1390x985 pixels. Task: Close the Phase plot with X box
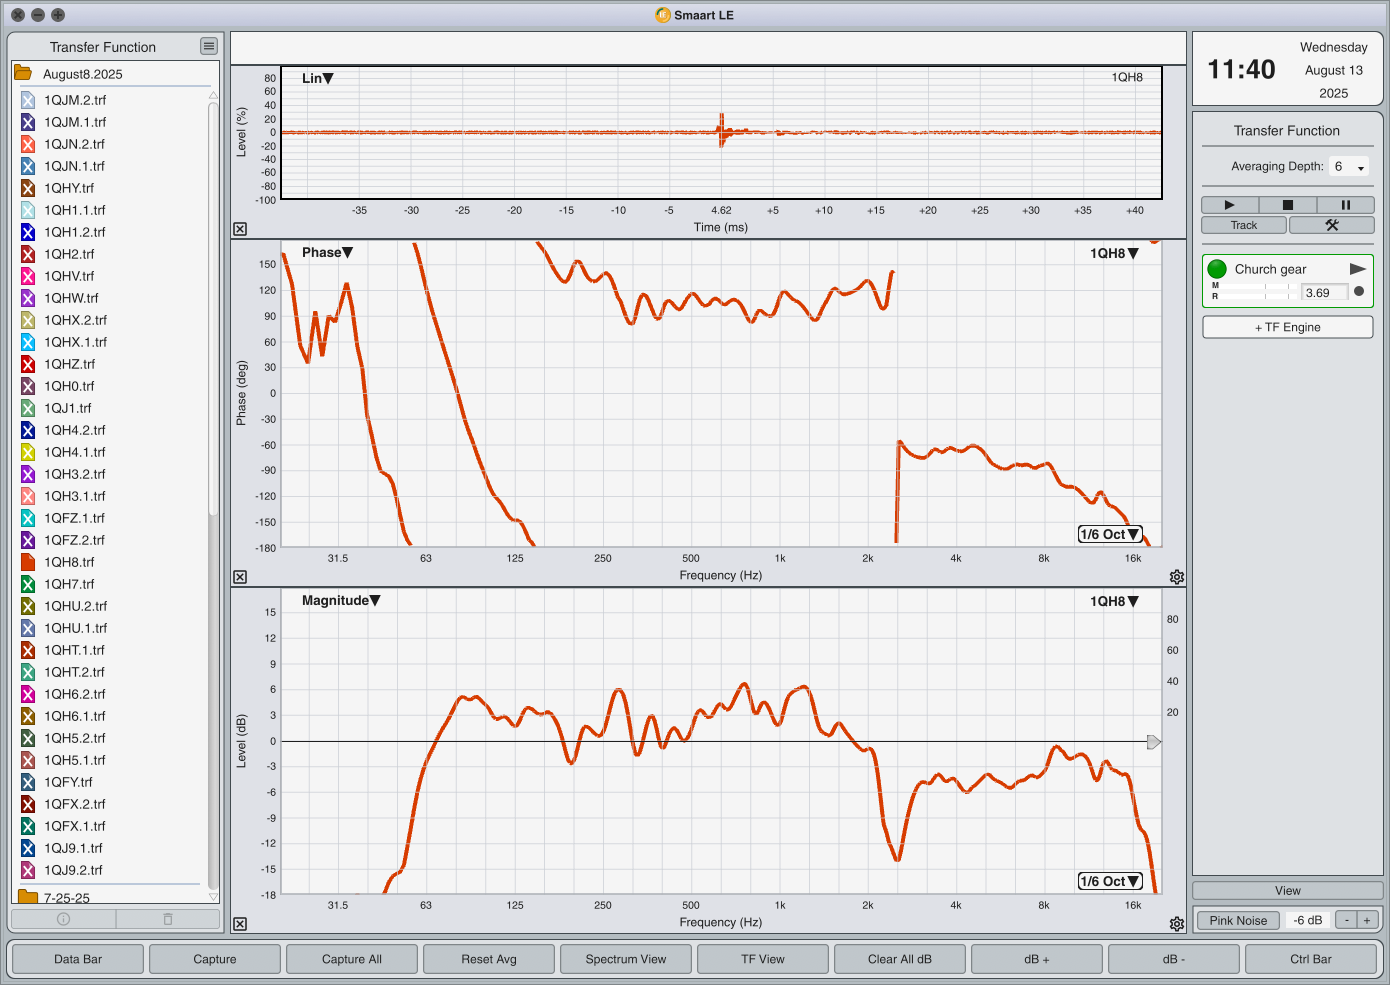[x=240, y=577]
